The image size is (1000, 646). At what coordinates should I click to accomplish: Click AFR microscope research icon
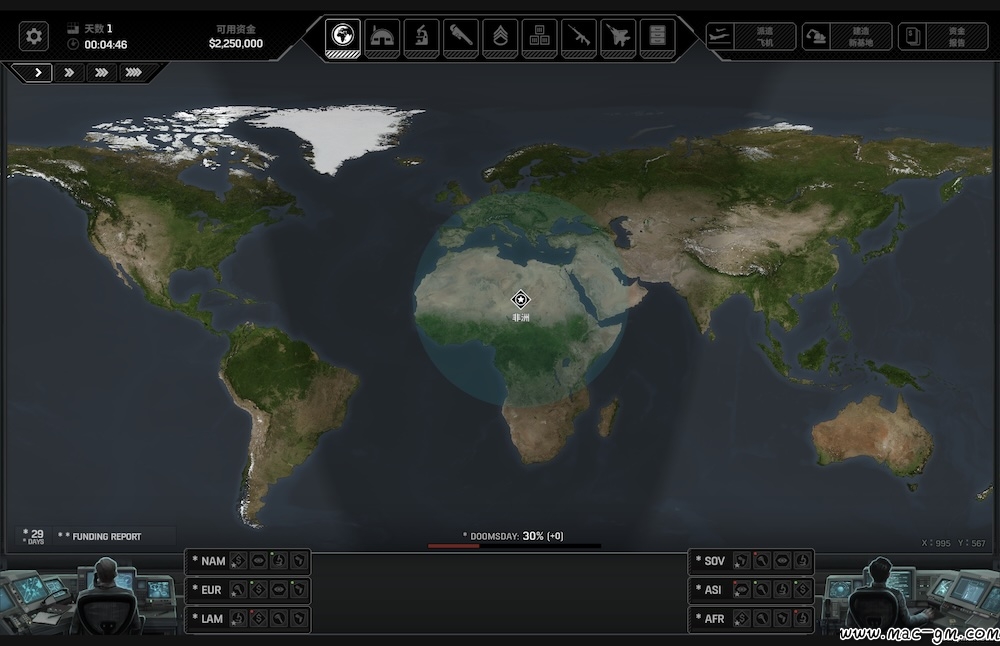coord(802,618)
